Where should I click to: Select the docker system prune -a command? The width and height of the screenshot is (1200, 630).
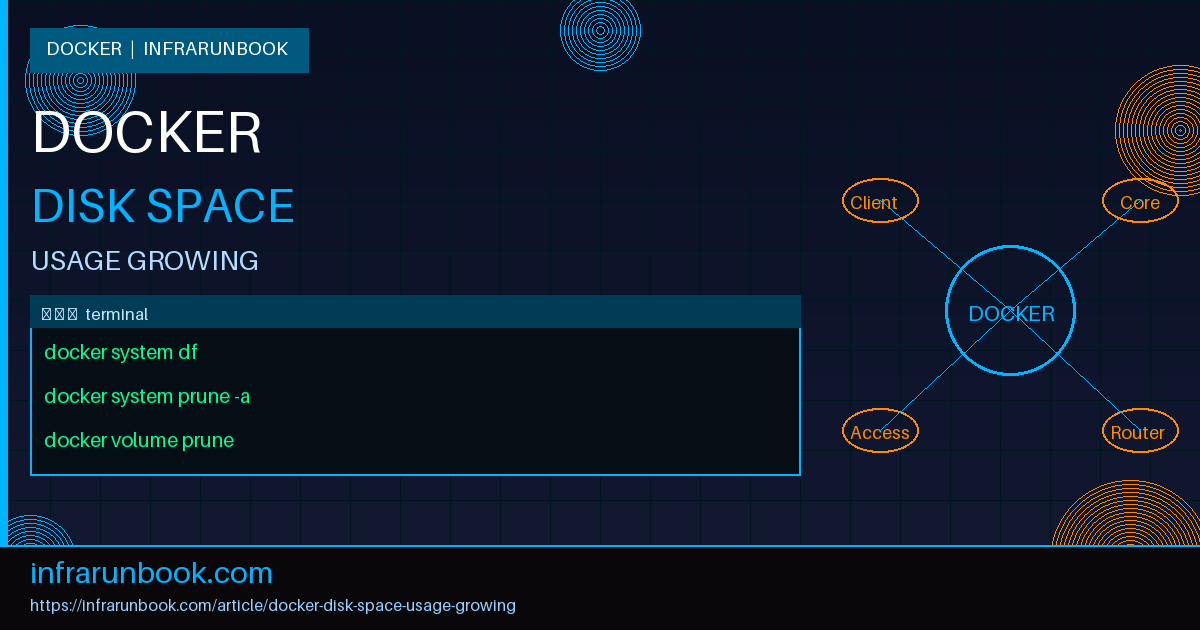click(146, 396)
